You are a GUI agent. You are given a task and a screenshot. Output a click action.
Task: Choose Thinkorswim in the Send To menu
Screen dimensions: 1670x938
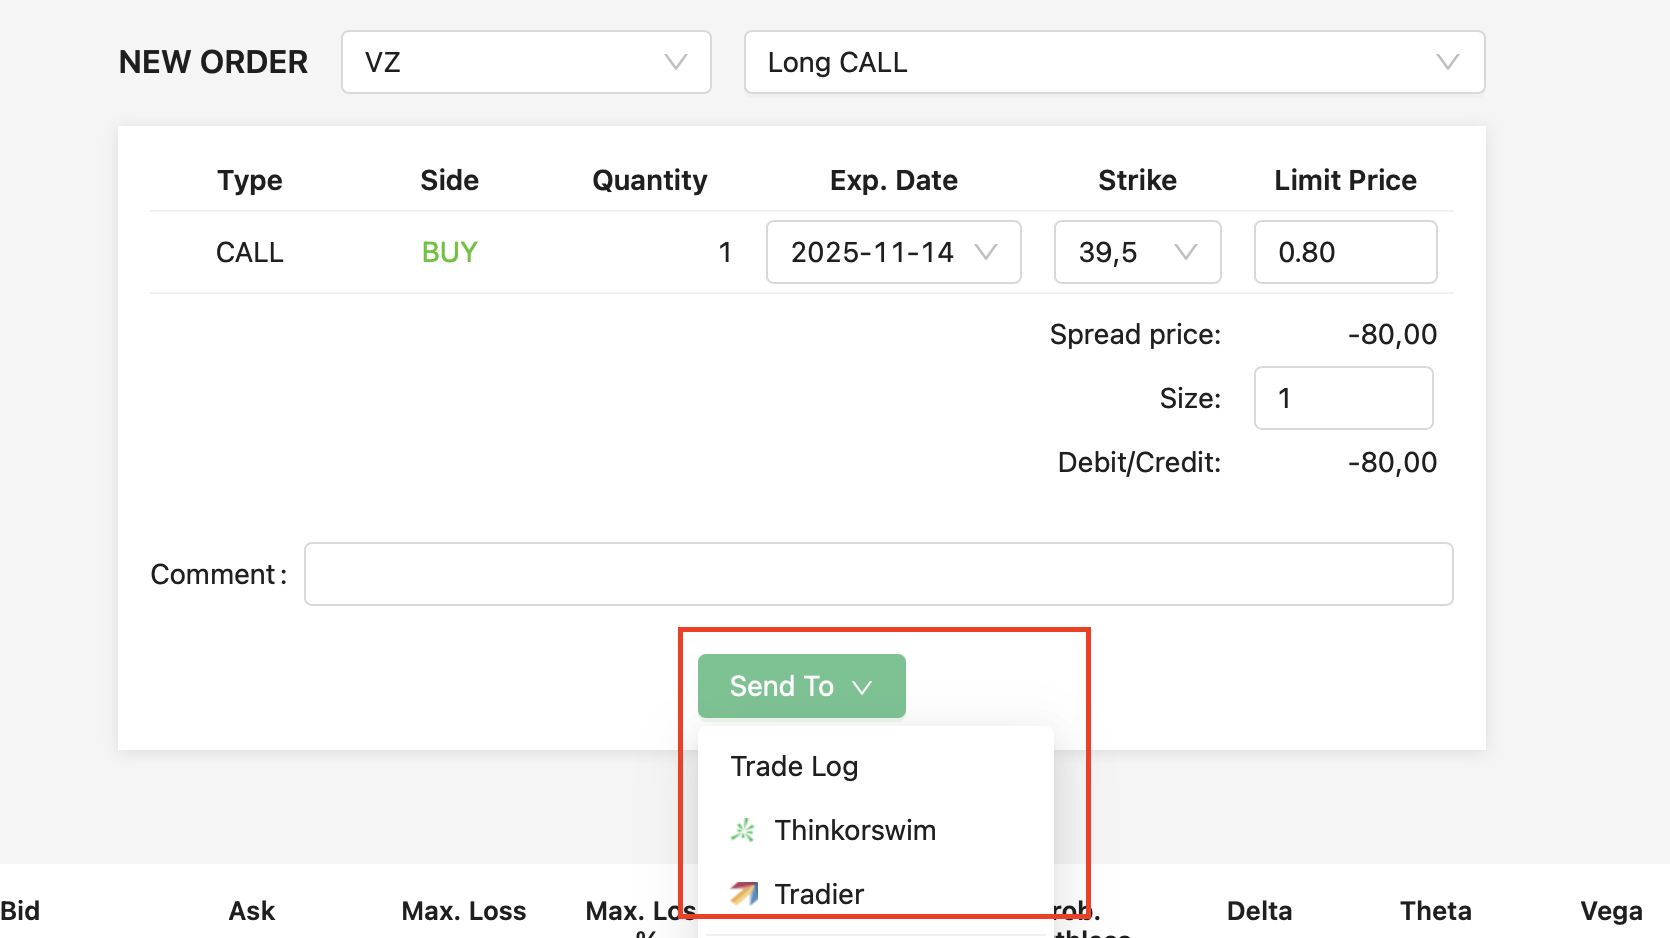855,830
